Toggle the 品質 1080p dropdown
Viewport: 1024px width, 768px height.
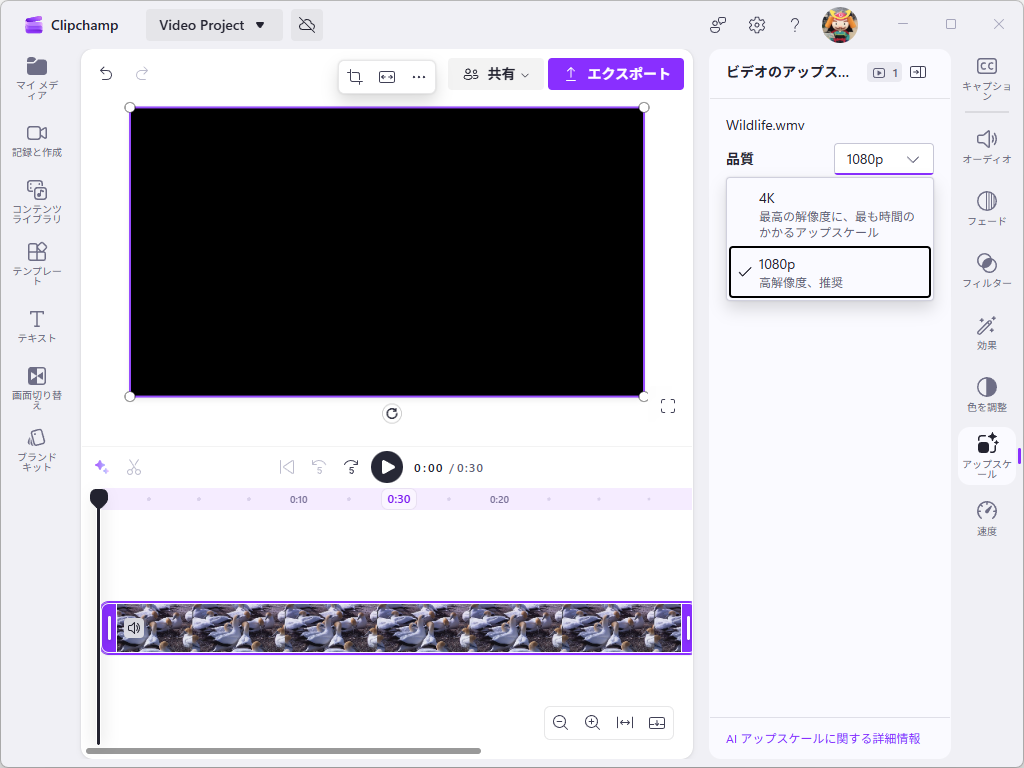coord(884,159)
